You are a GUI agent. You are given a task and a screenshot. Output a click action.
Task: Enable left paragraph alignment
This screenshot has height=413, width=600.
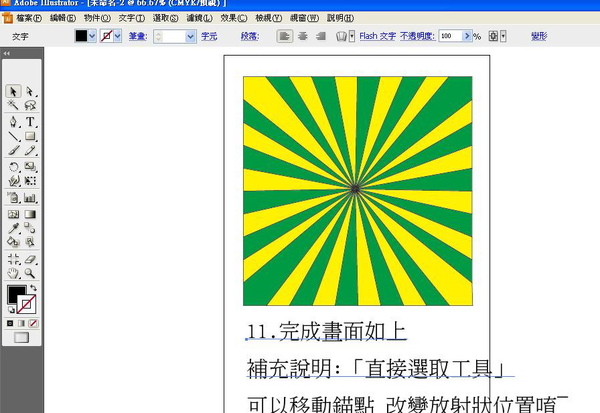tap(284, 36)
